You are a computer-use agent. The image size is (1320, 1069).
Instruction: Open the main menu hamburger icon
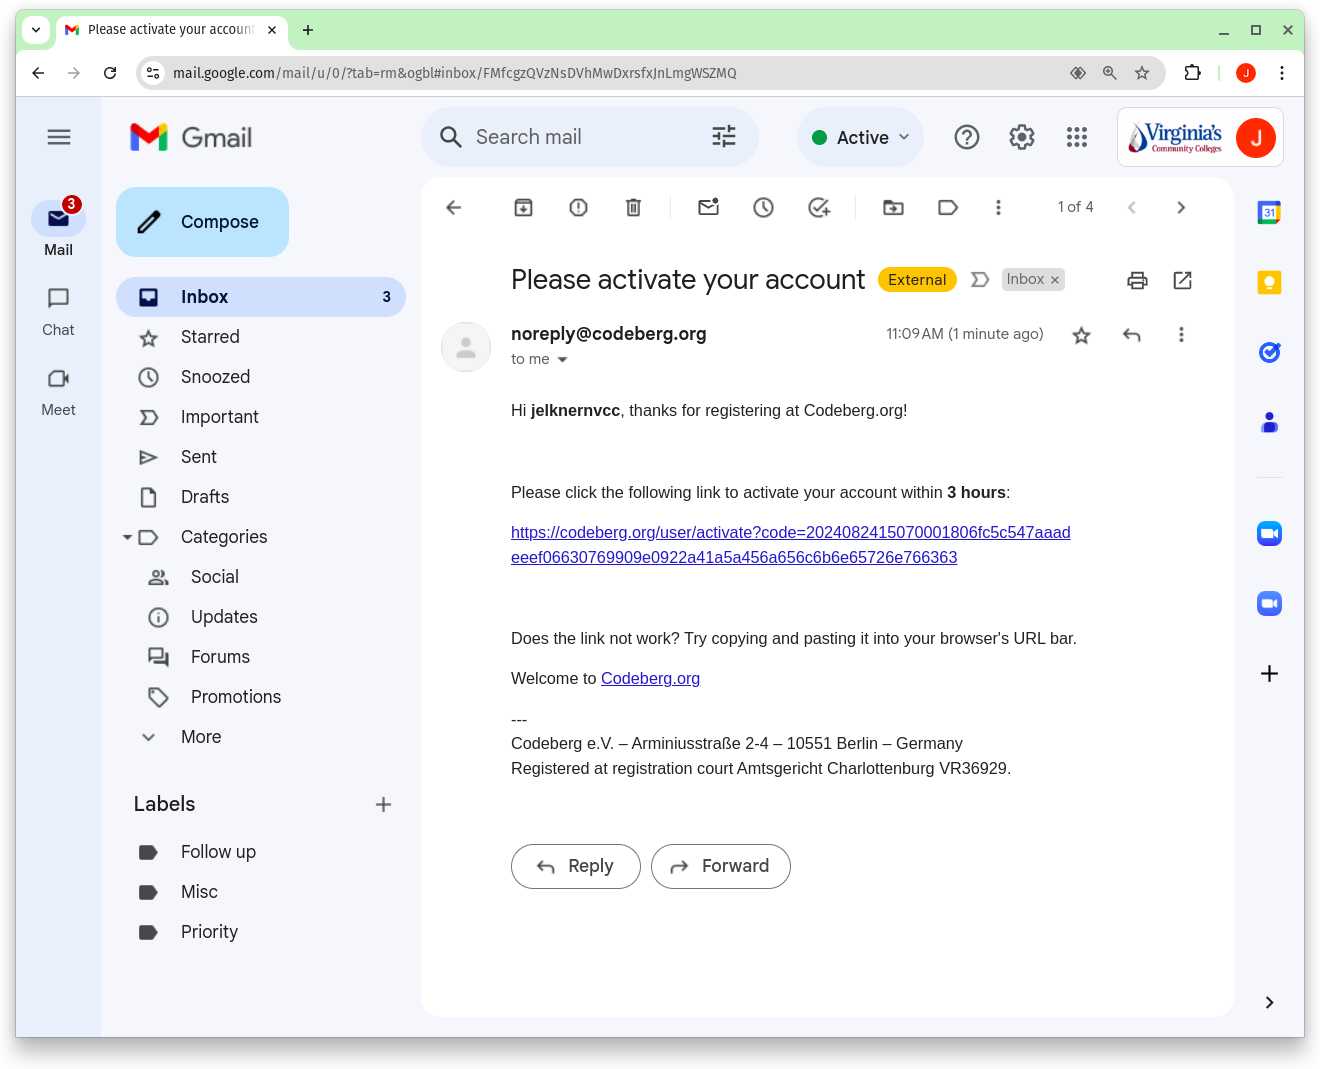59,137
